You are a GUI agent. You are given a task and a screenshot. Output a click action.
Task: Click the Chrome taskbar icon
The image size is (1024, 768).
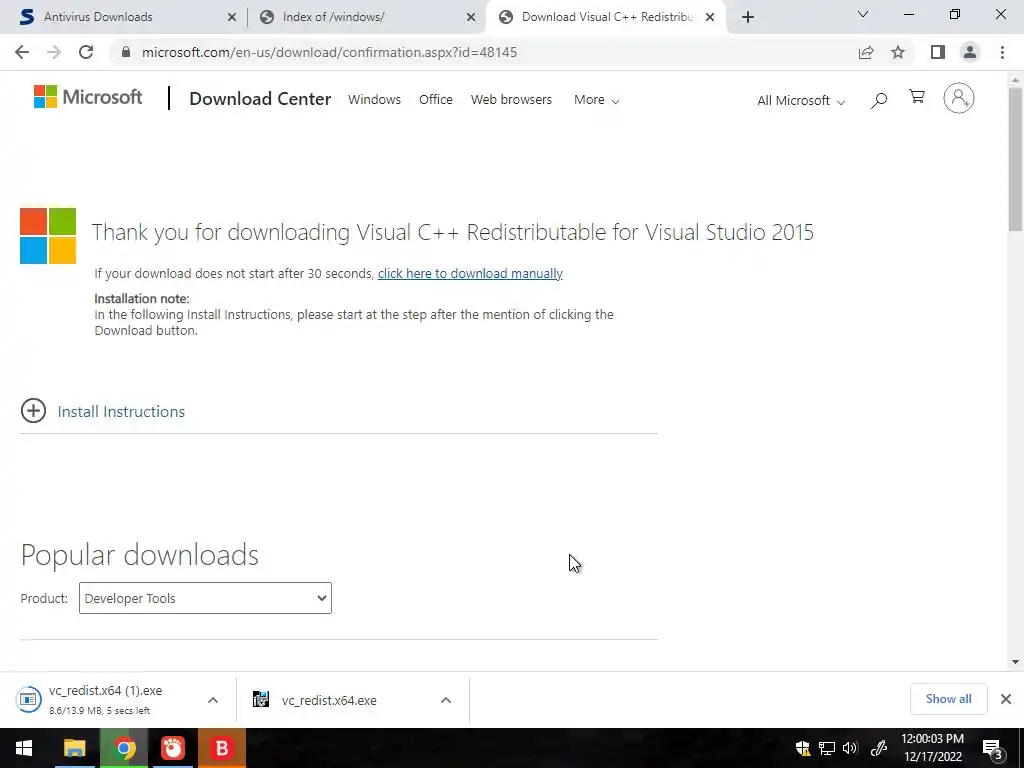[x=124, y=748]
